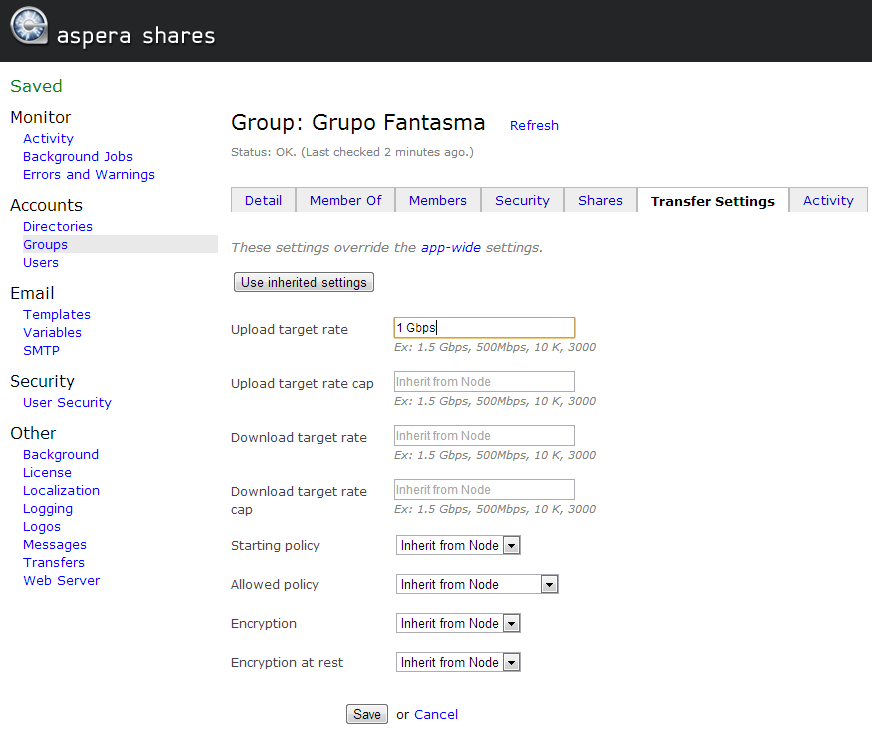Open Localization settings
This screenshot has width=872, height=730.
click(x=62, y=490)
